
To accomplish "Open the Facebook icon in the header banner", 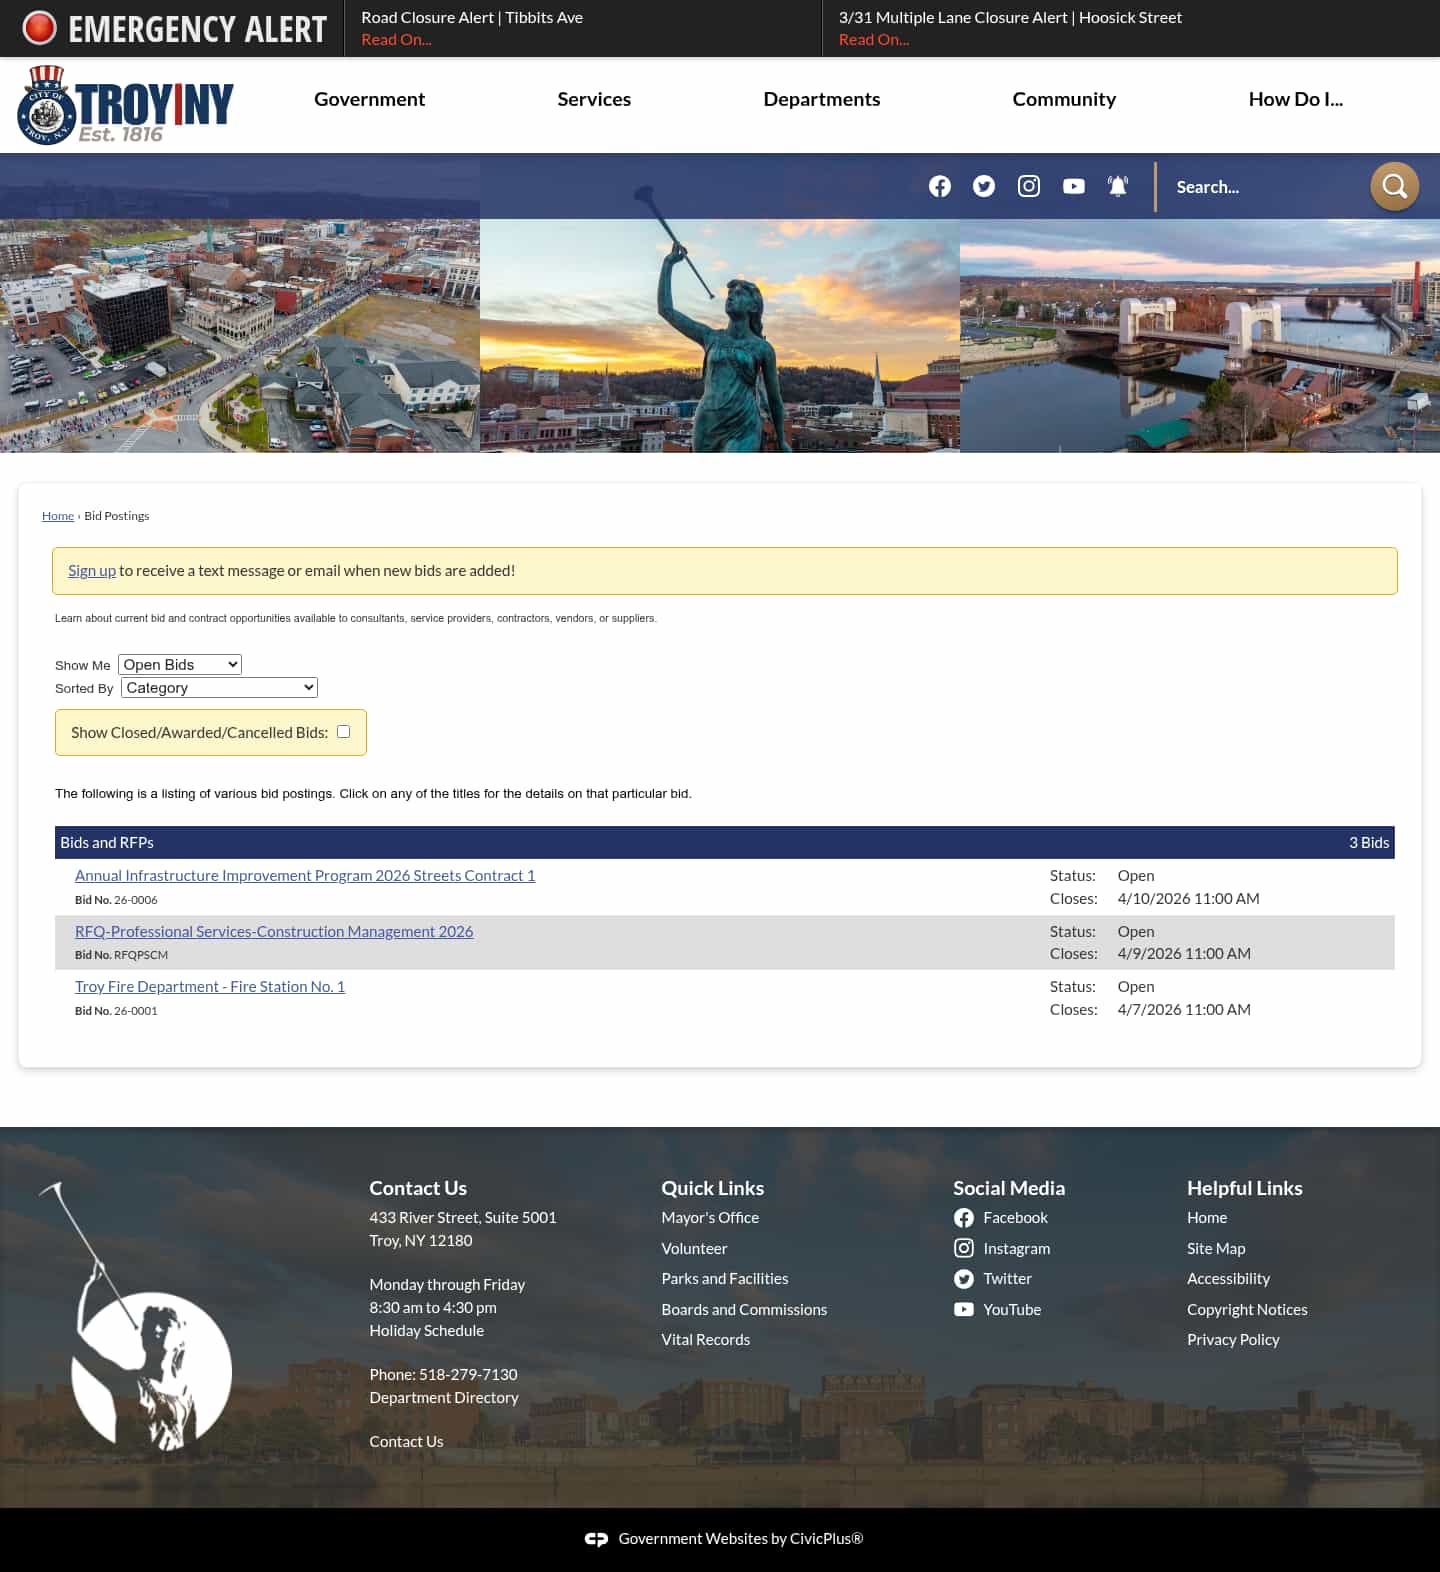I will (940, 186).
